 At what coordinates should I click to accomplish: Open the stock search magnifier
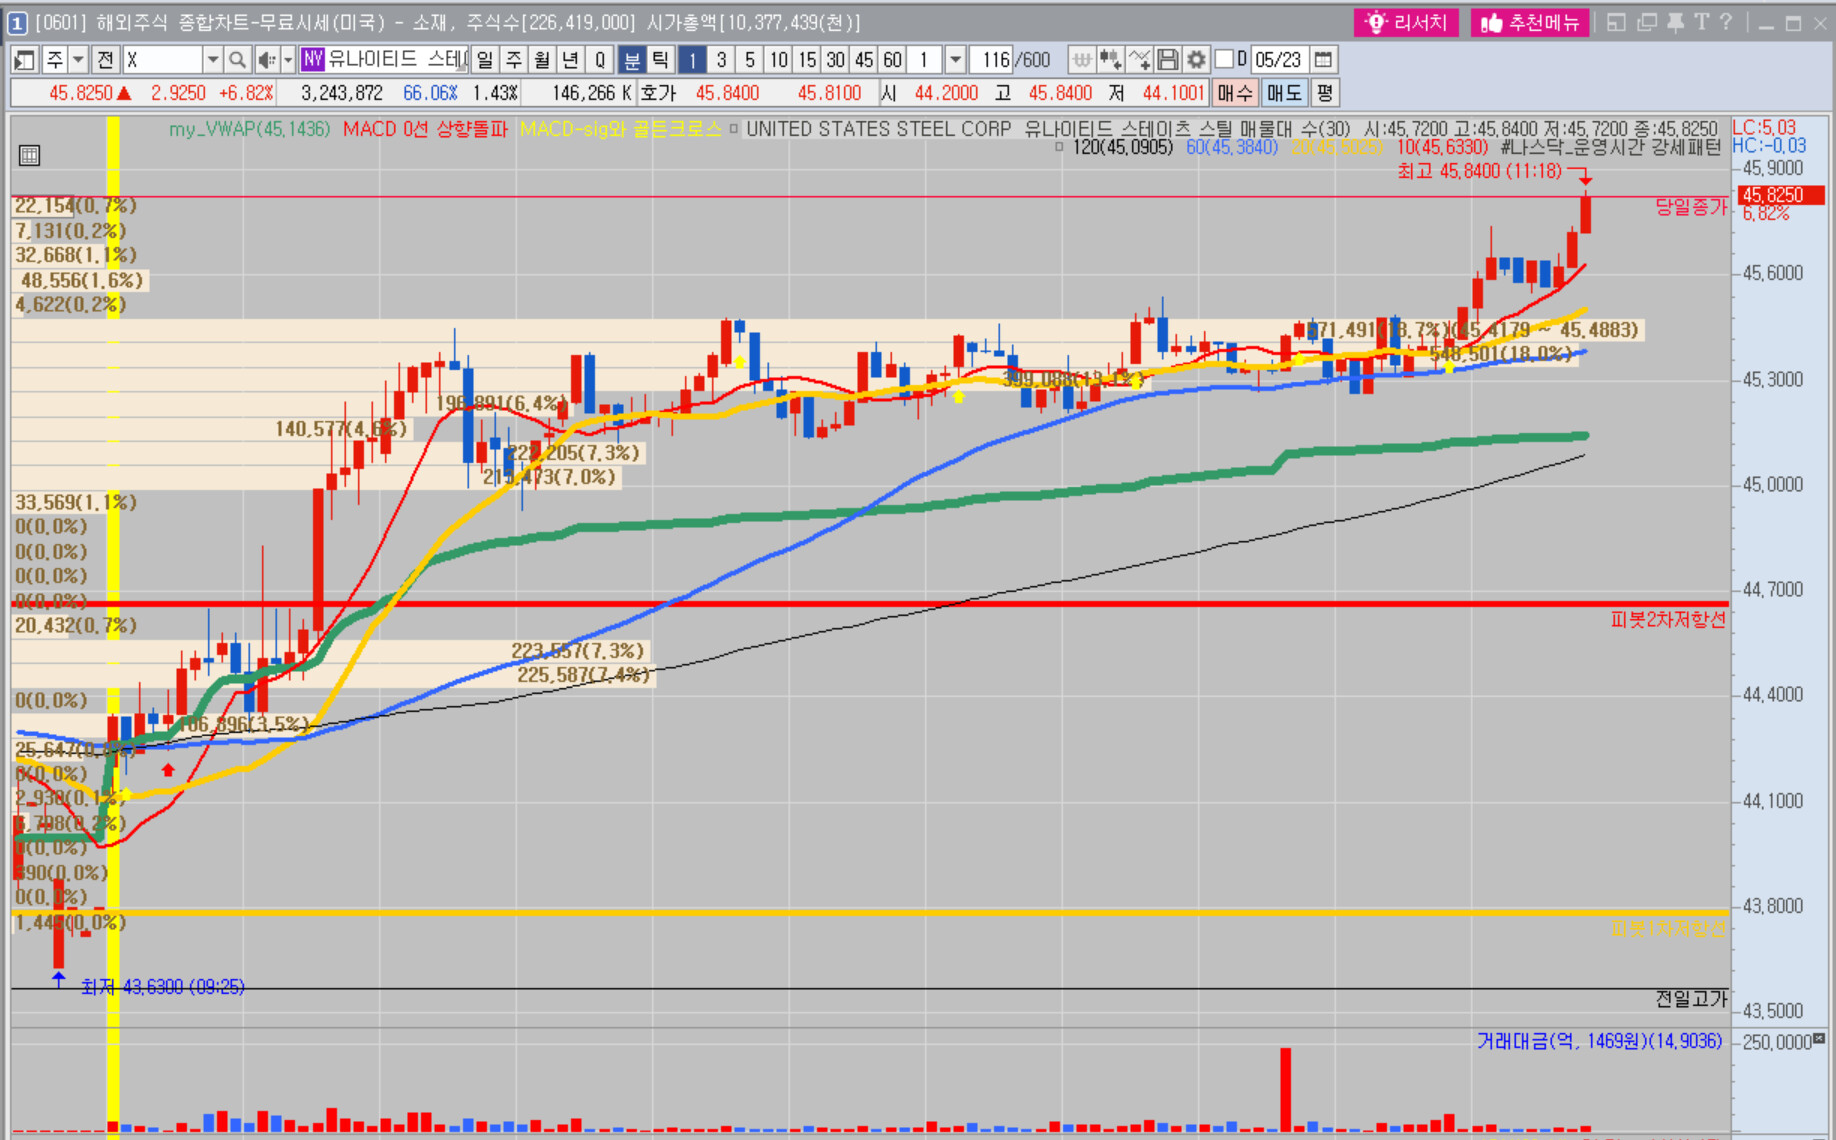click(237, 60)
